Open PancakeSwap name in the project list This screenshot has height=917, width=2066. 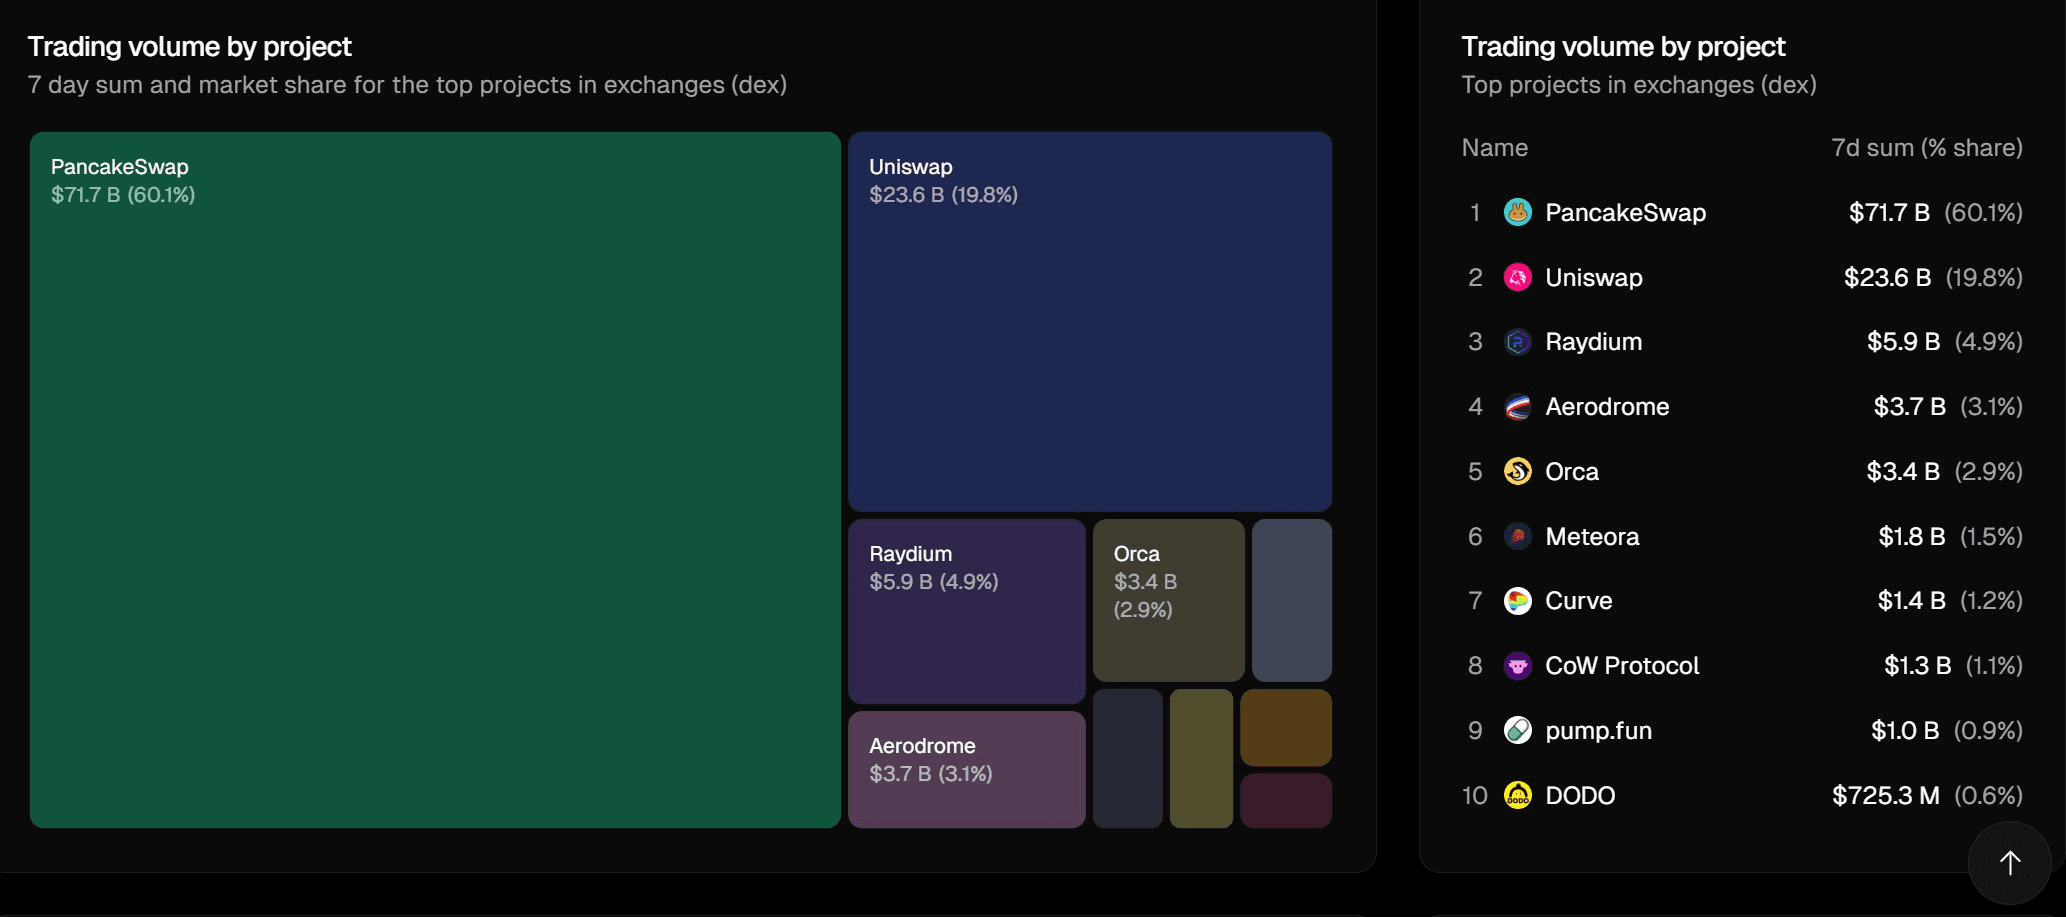coord(1625,212)
